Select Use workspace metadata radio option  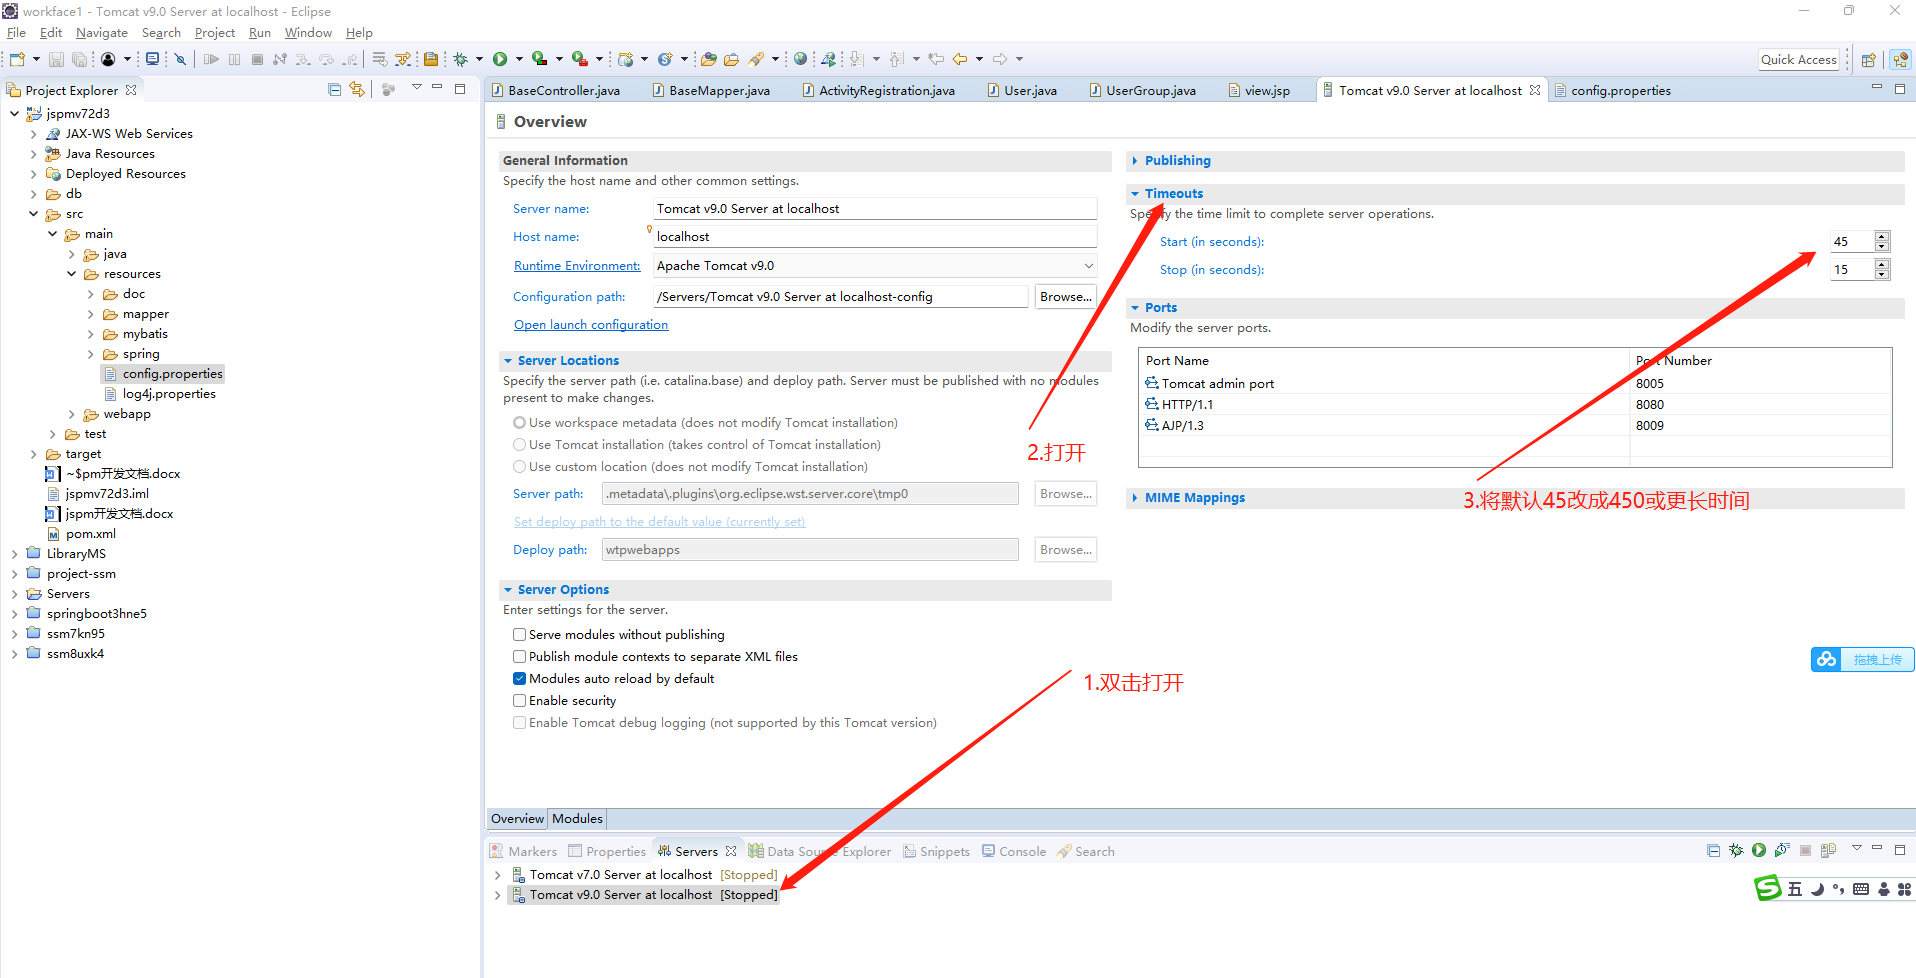tap(519, 423)
